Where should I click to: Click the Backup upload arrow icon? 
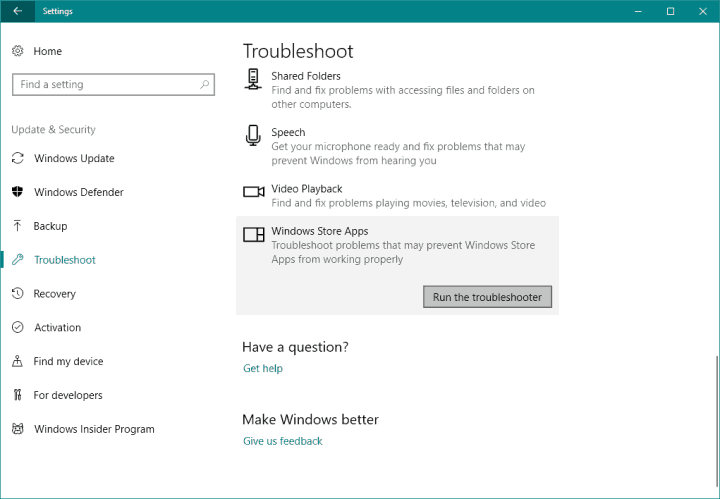(17, 226)
